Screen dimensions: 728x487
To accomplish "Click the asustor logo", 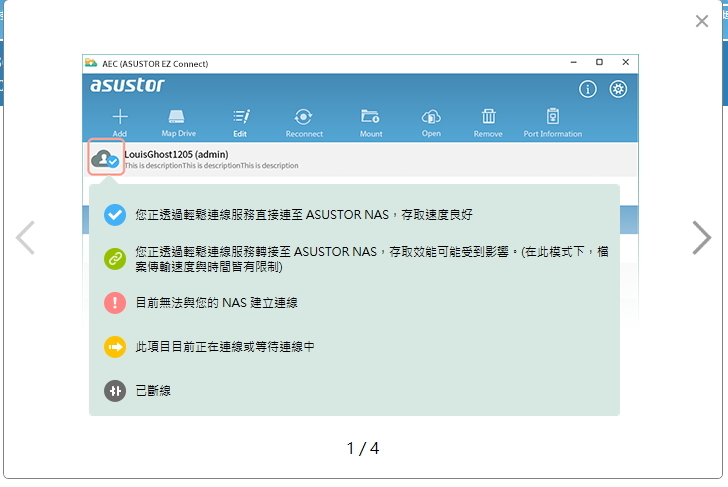I will coord(127,85).
